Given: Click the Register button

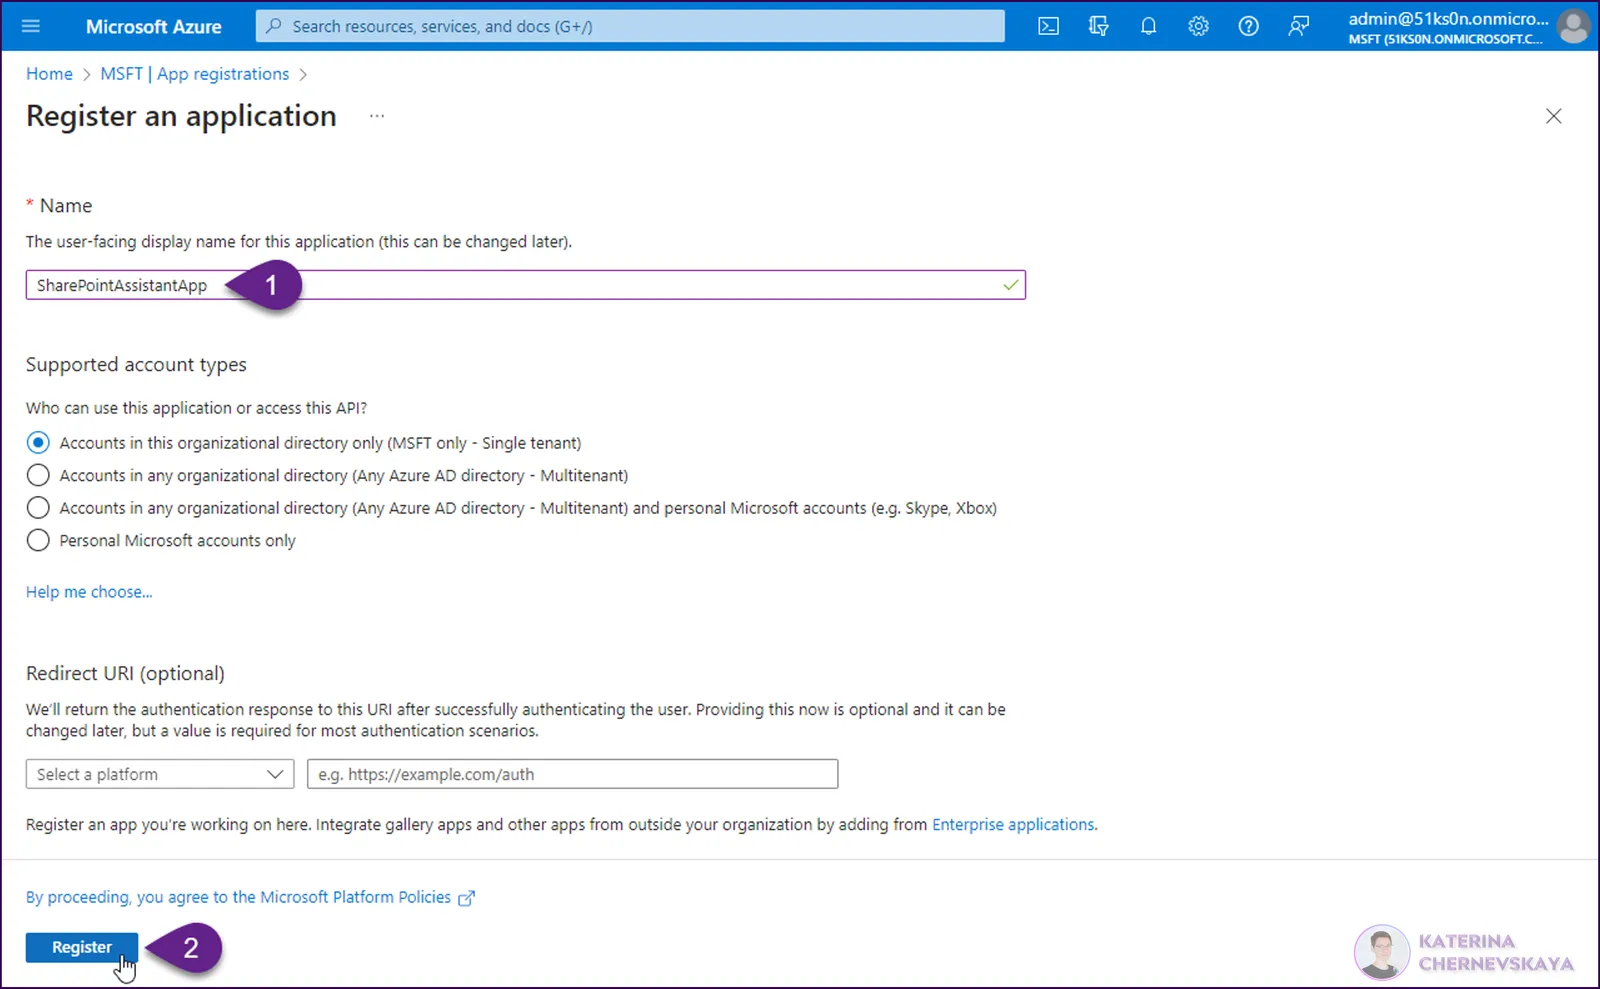Looking at the screenshot, I should [82, 947].
